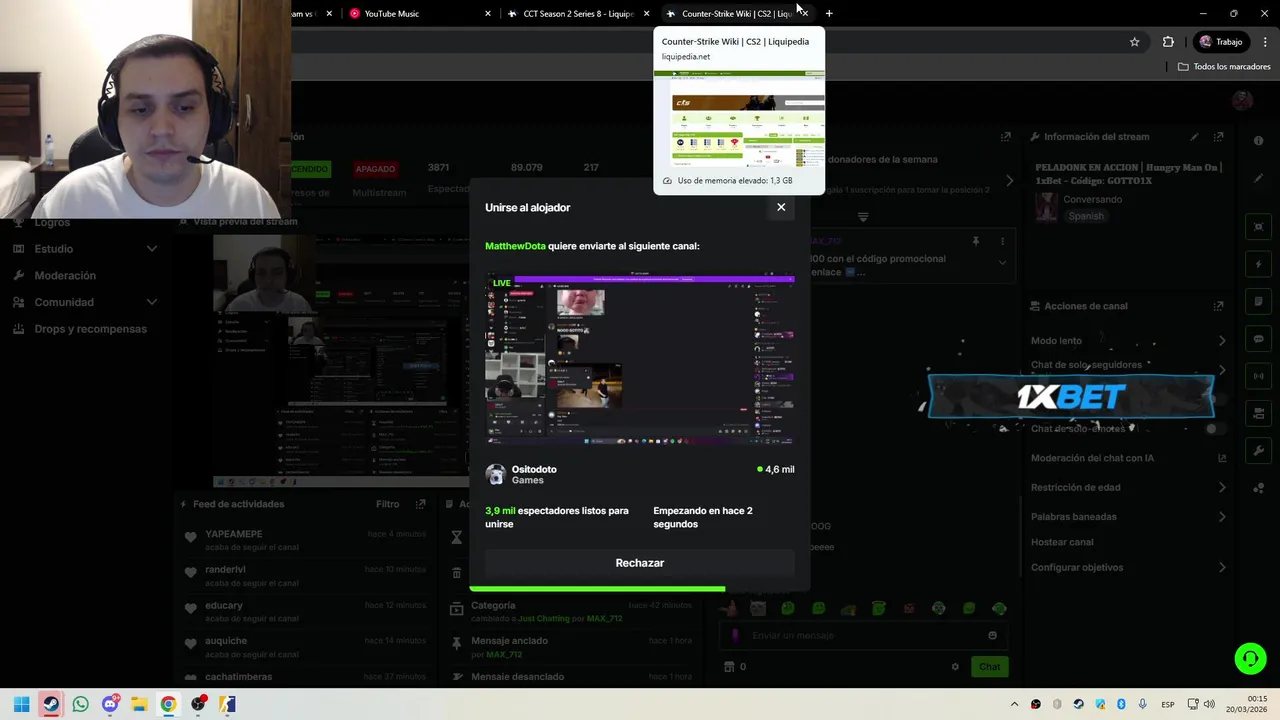Open the pinned message three-dot options
The image size is (1280, 720).
click(x=1002, y=241)
